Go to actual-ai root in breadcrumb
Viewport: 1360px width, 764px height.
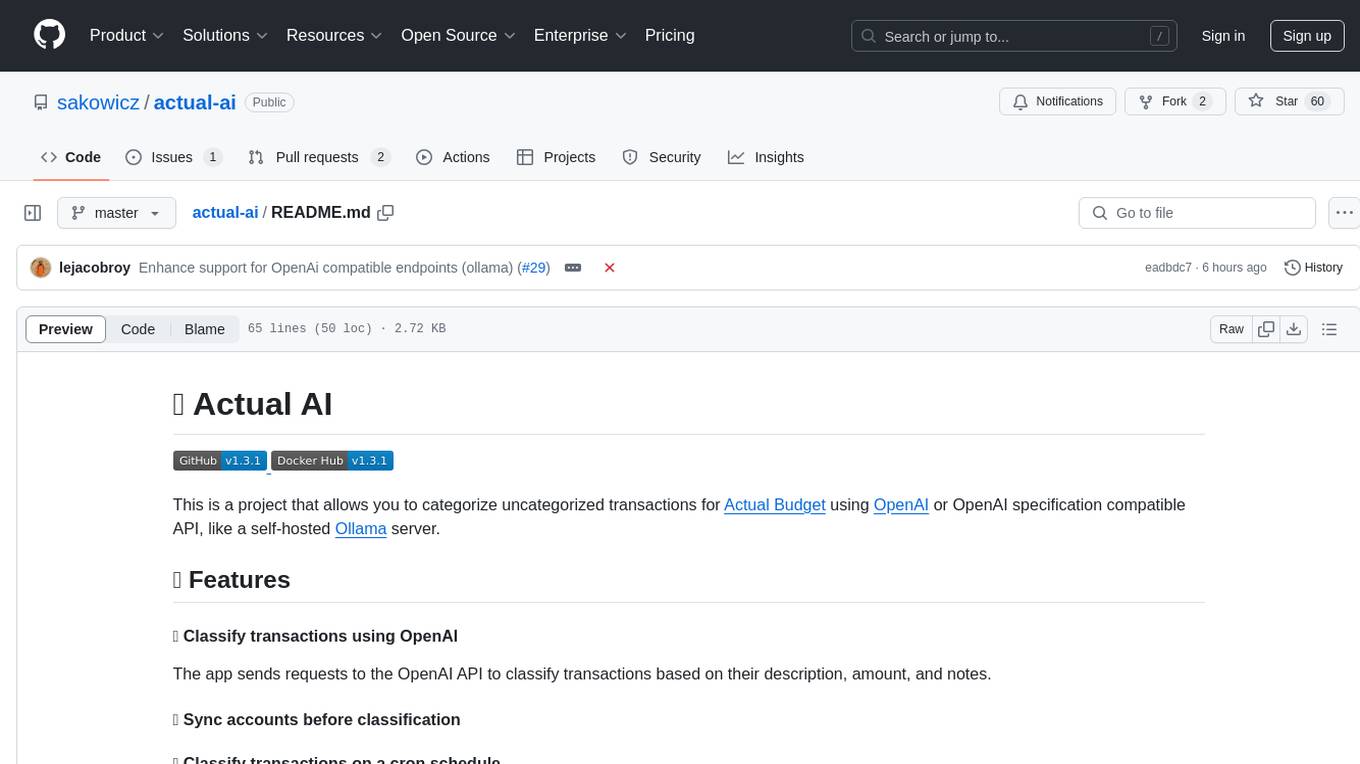point(225,212)
